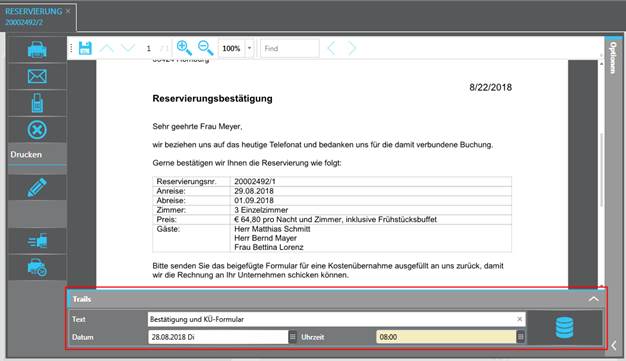Click the document date 8/22/2018
Screen dimensions: 626x361
pos(491,87)
